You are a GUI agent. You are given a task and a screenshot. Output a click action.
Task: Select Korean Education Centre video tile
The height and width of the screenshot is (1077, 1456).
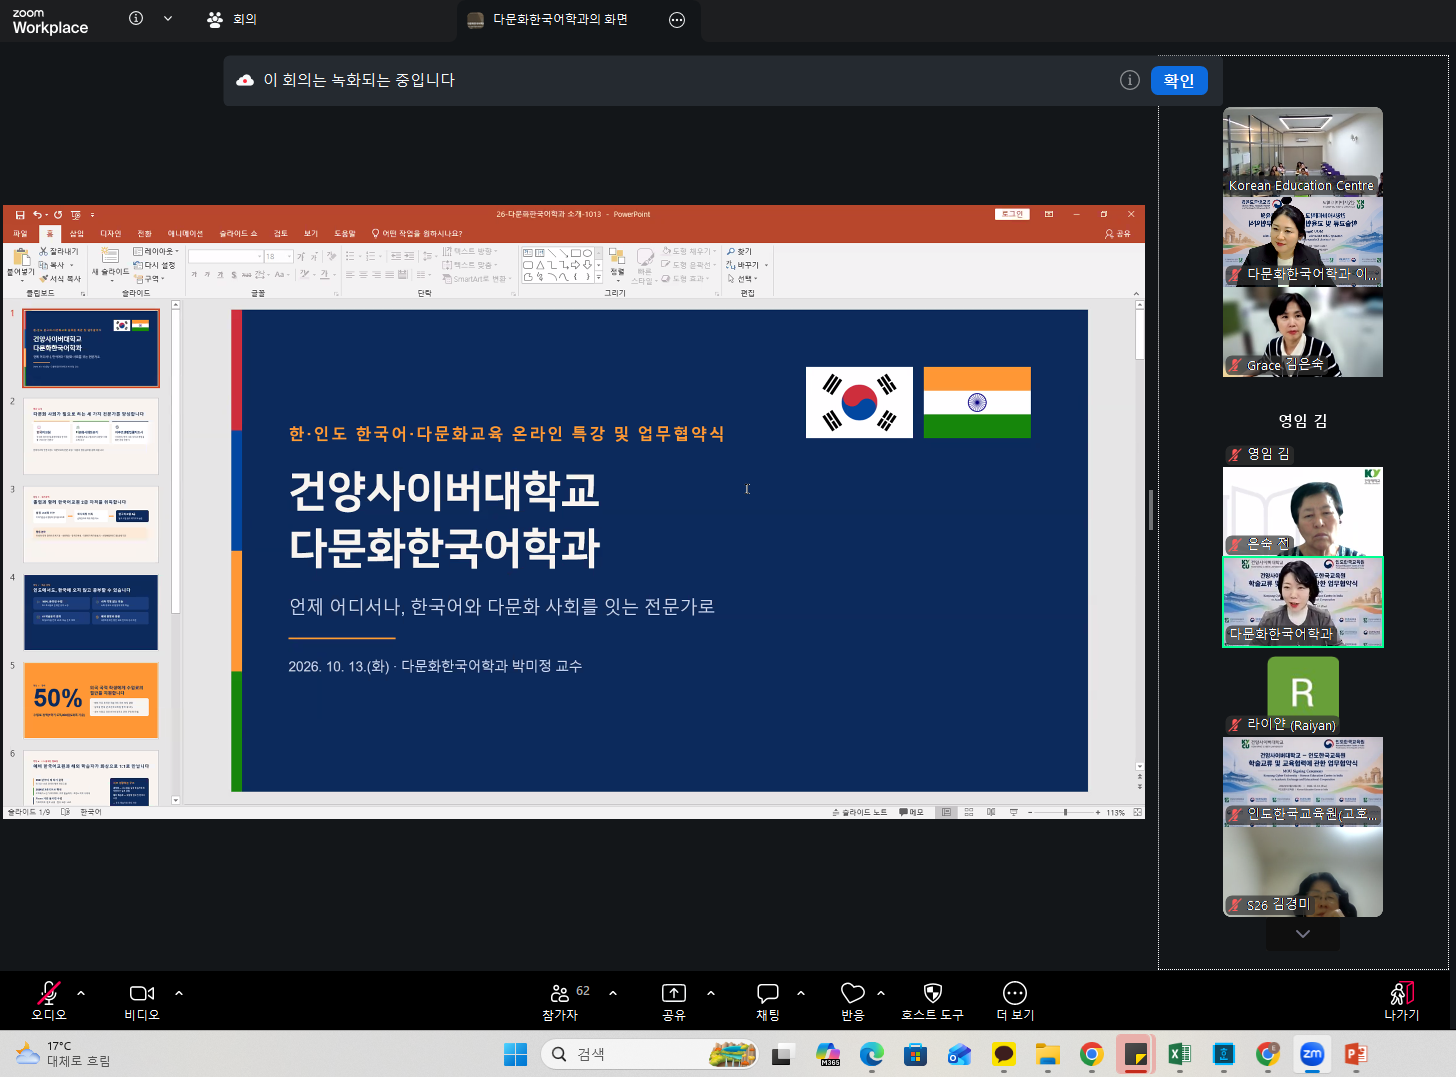coord(1303,152)
